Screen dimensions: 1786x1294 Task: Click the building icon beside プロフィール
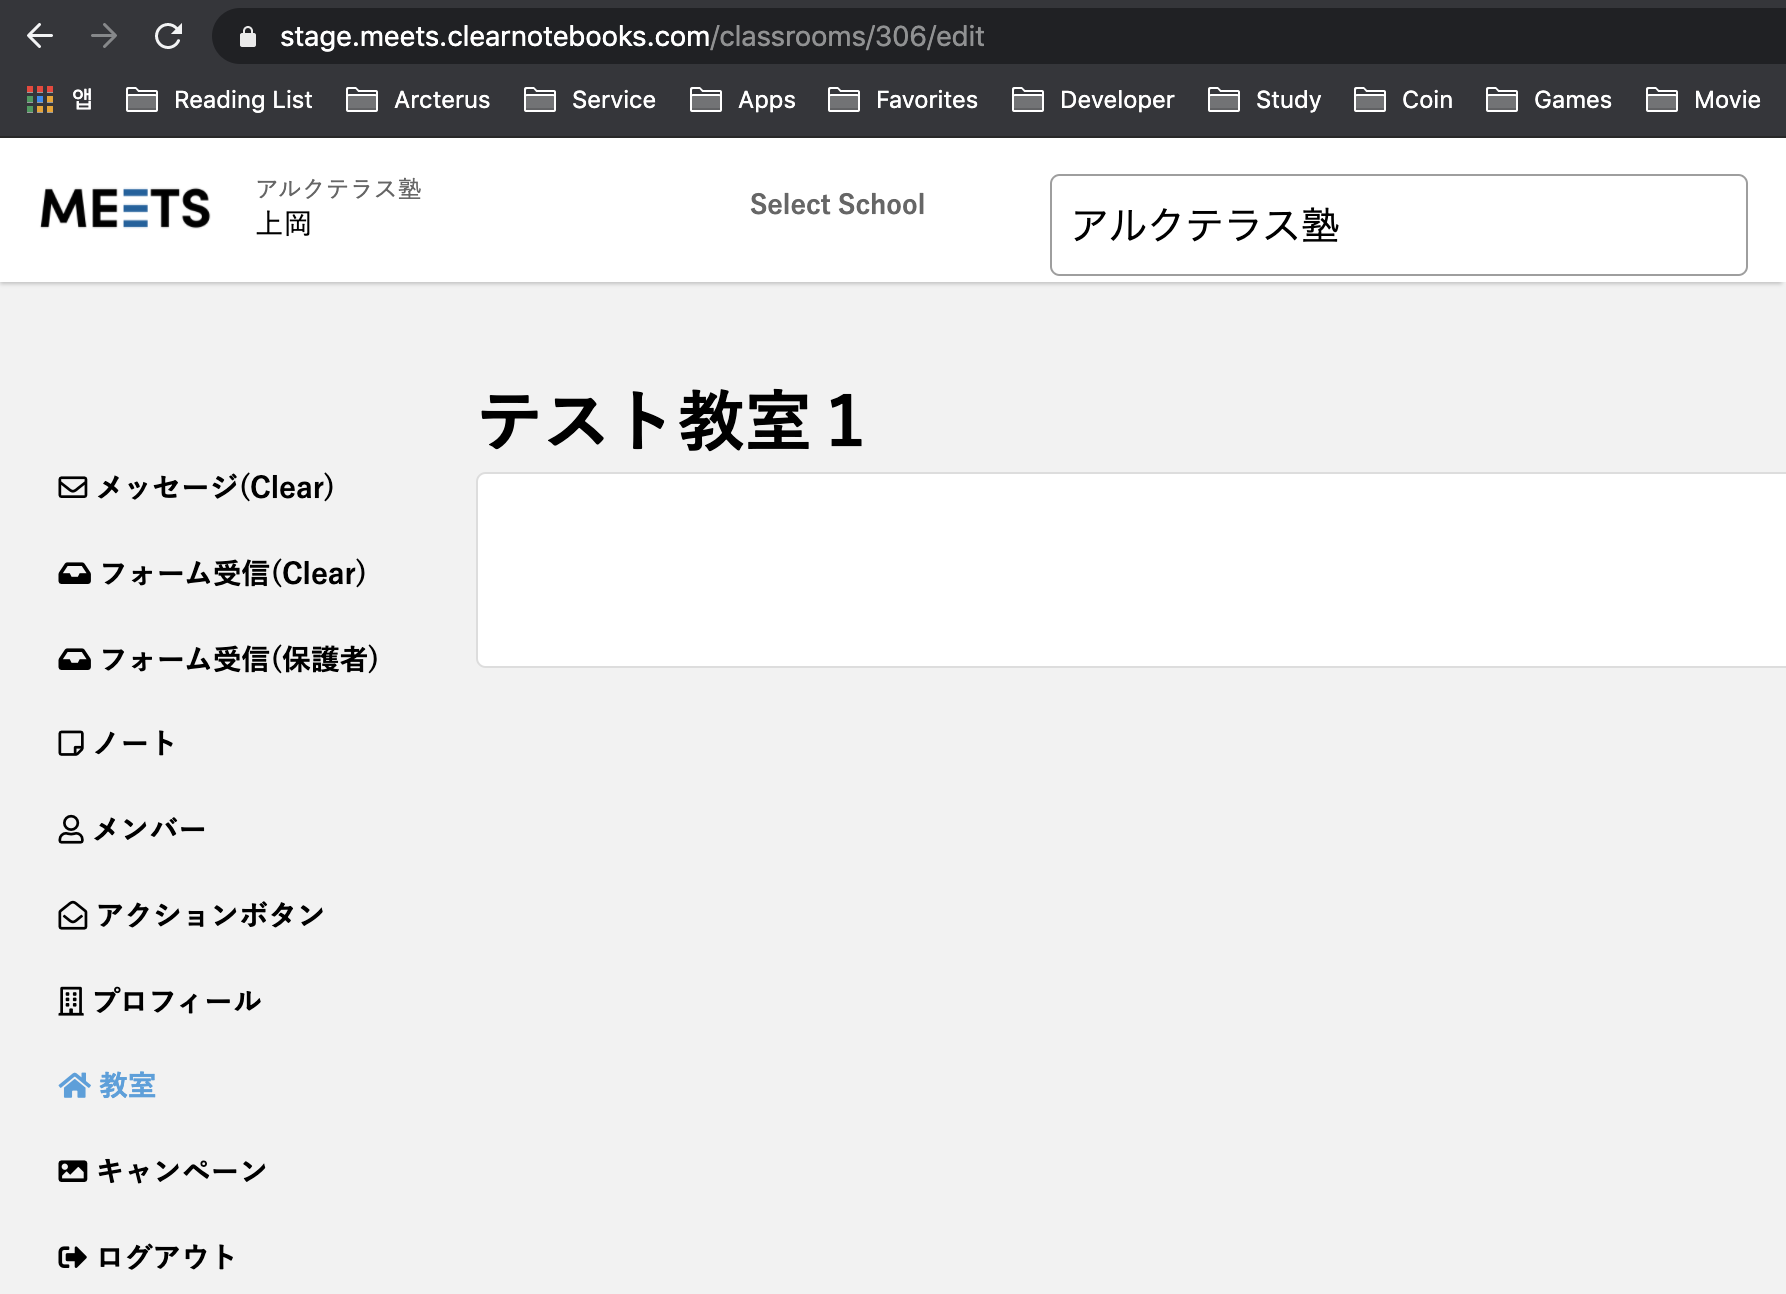(x=71, y=1002)
